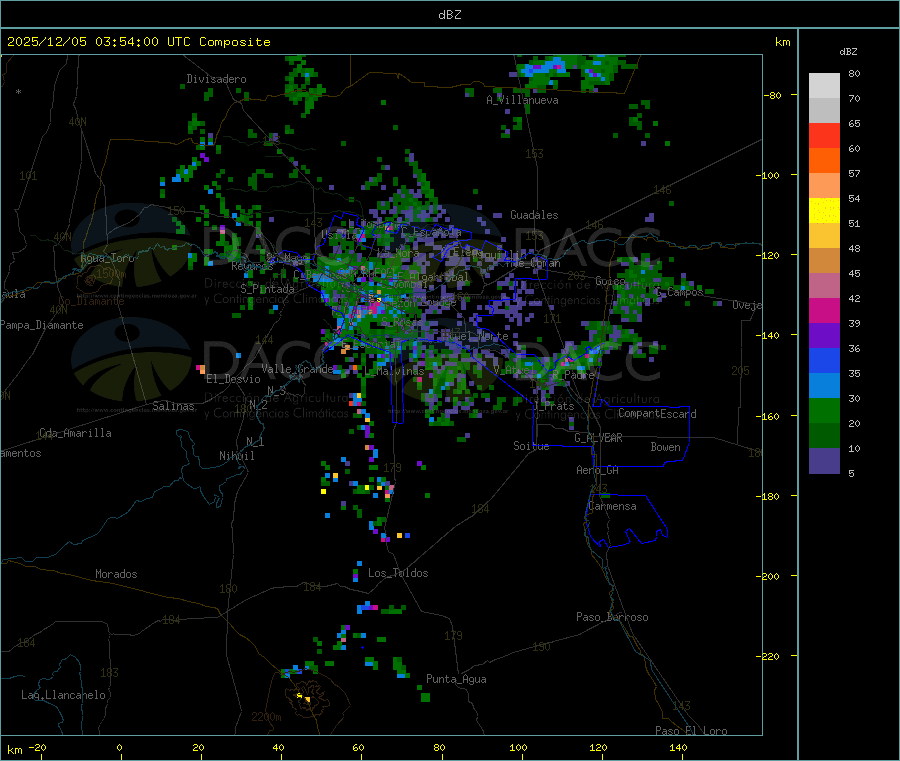Screen dimensions: 900x761
Task: Click the El_Desvio map label
Action: (233, 379)
